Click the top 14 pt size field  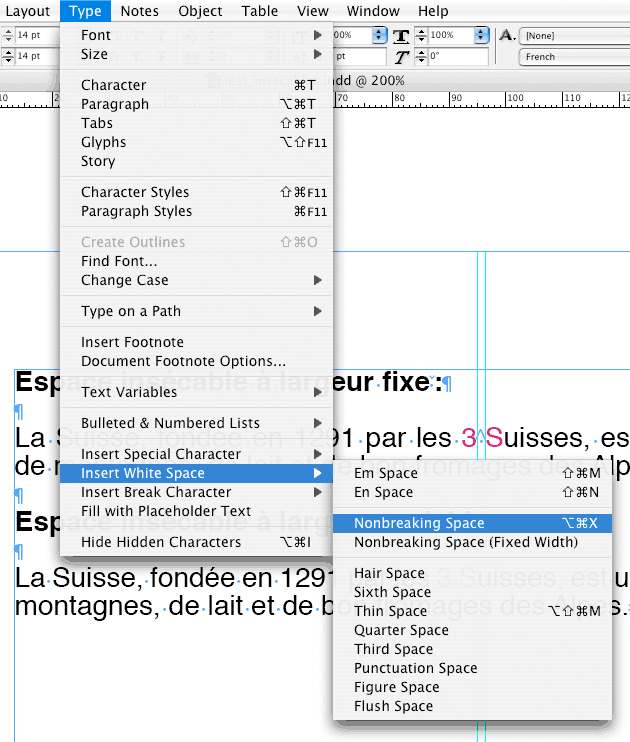coord(38,35)
